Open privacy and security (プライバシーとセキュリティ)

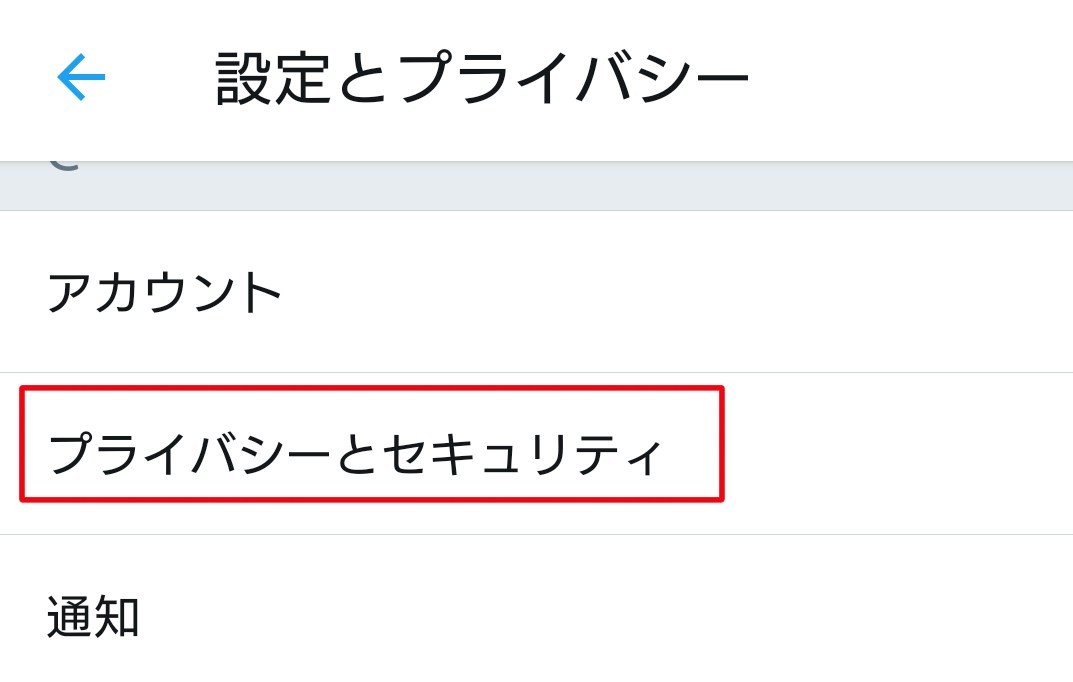click(356, 454)
